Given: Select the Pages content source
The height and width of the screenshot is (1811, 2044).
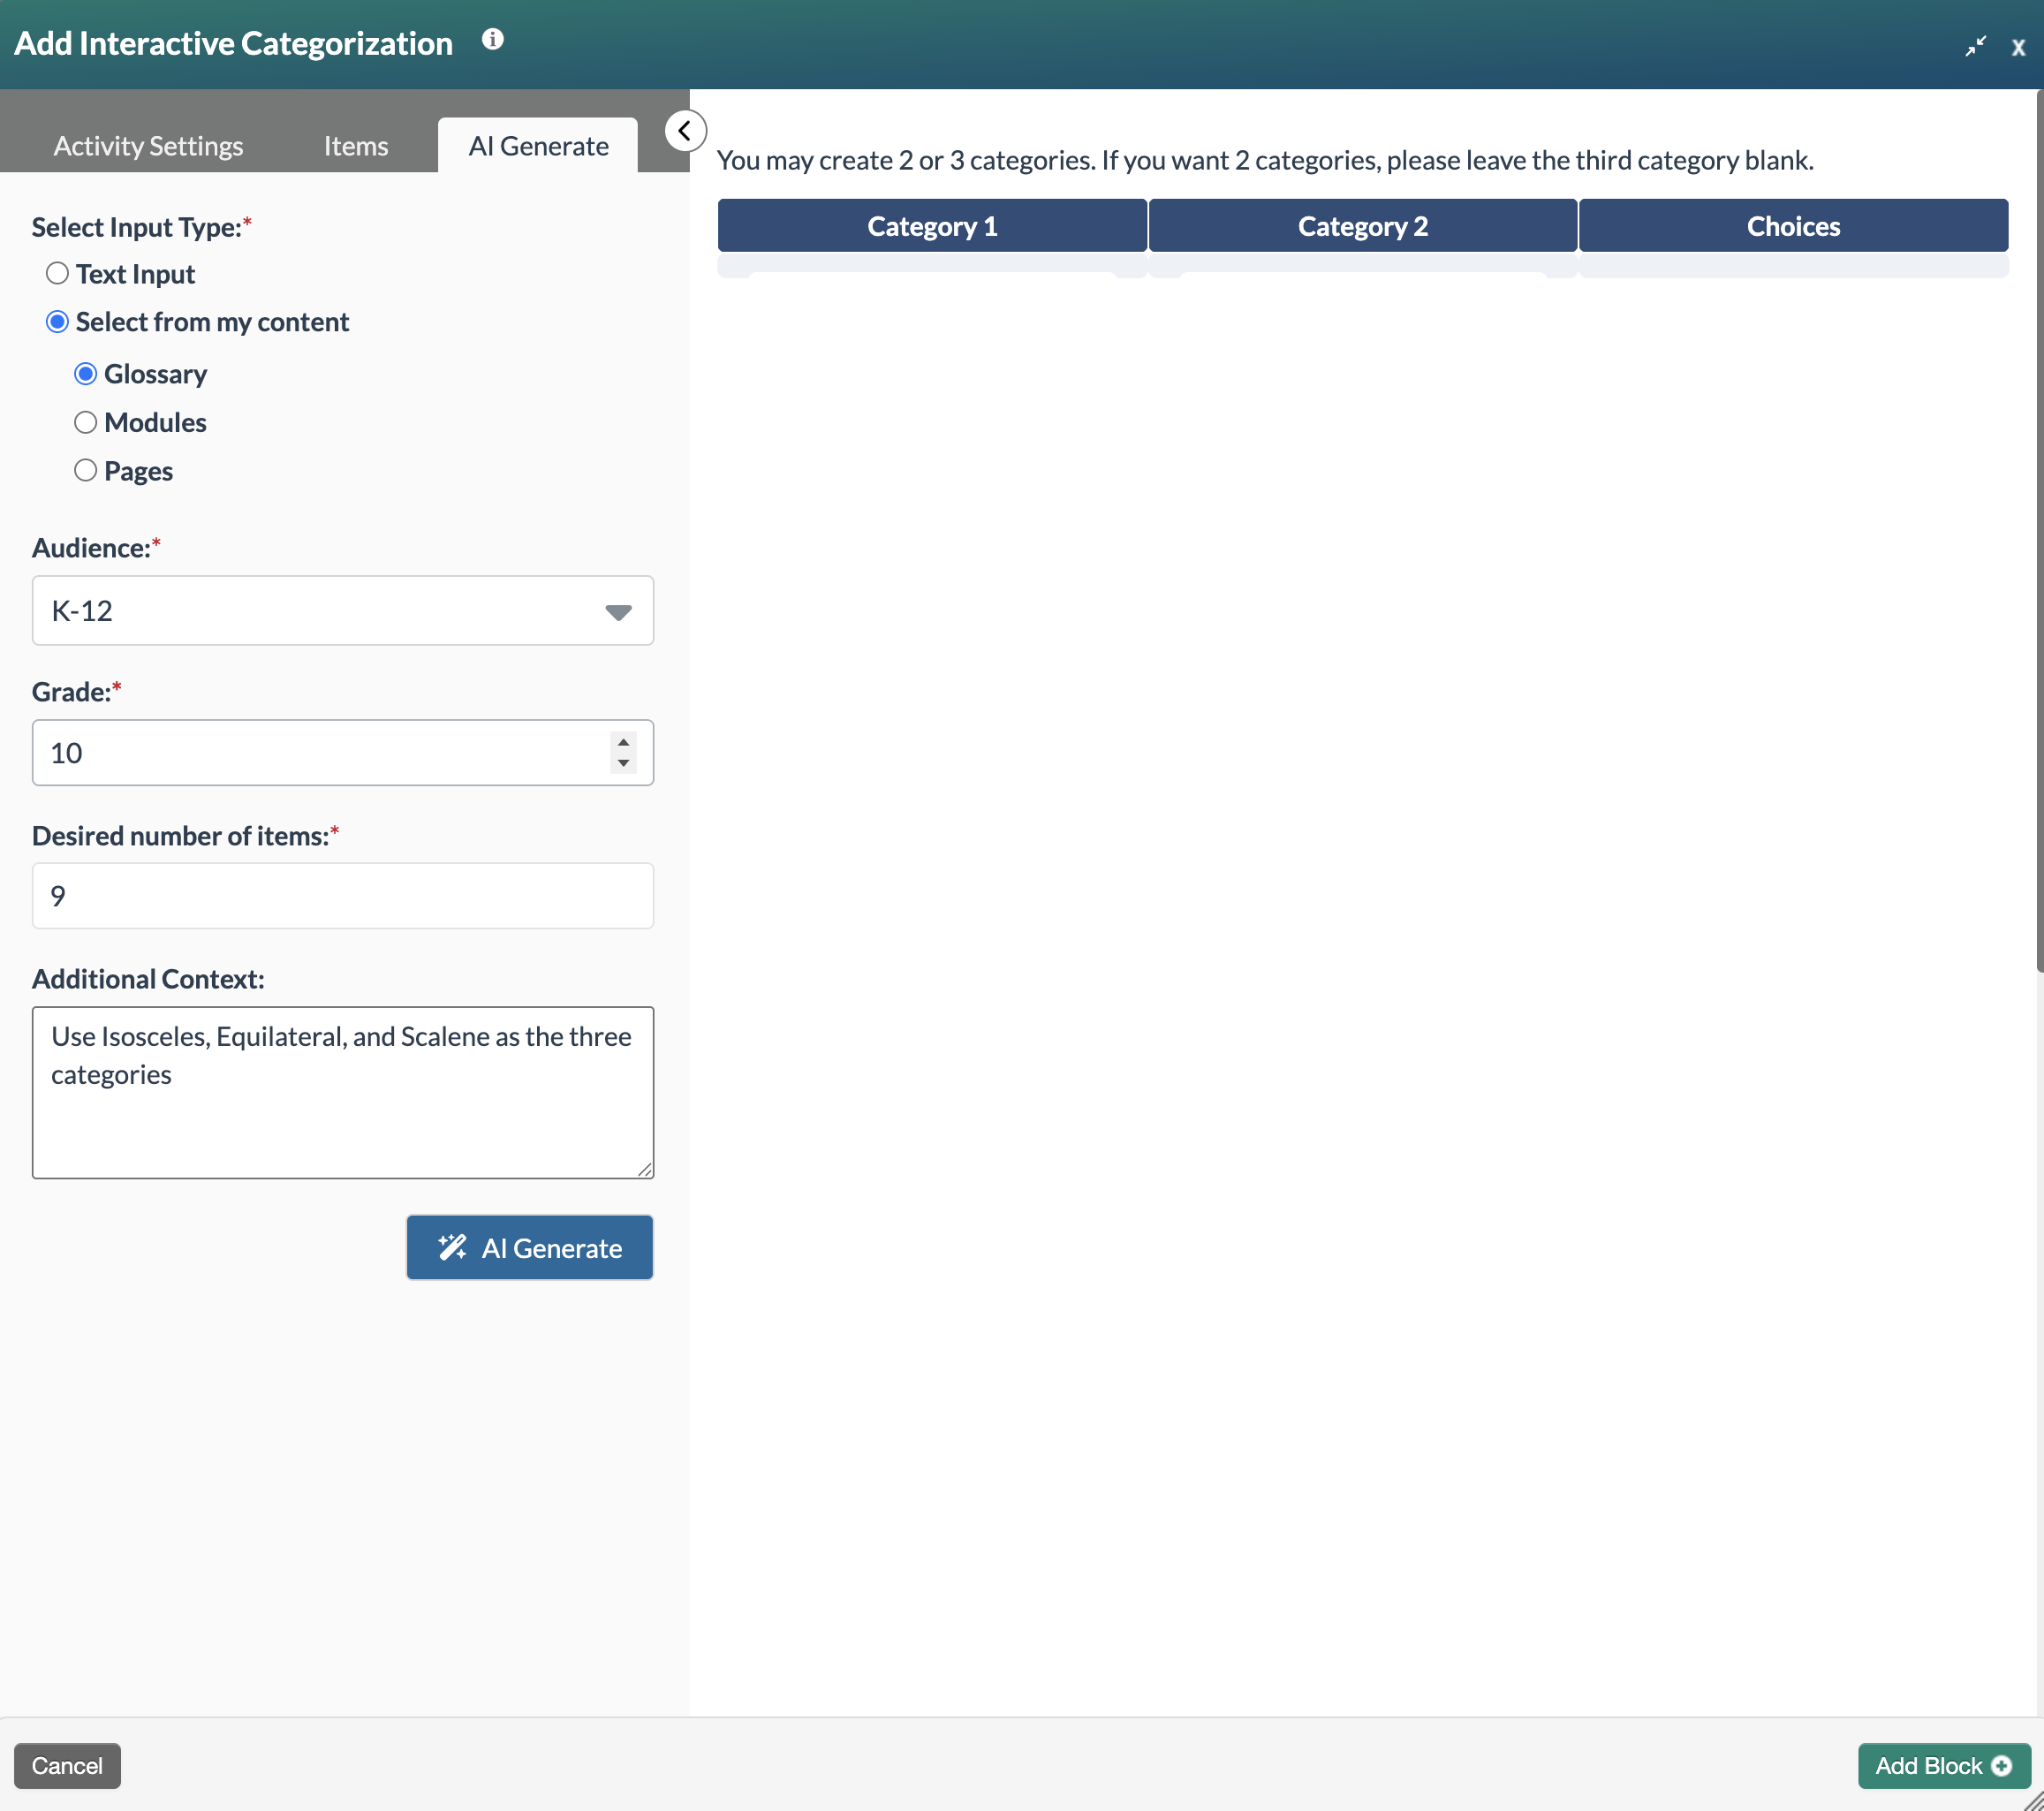Looking at the screenshot, I should click(x=86, y=470).
